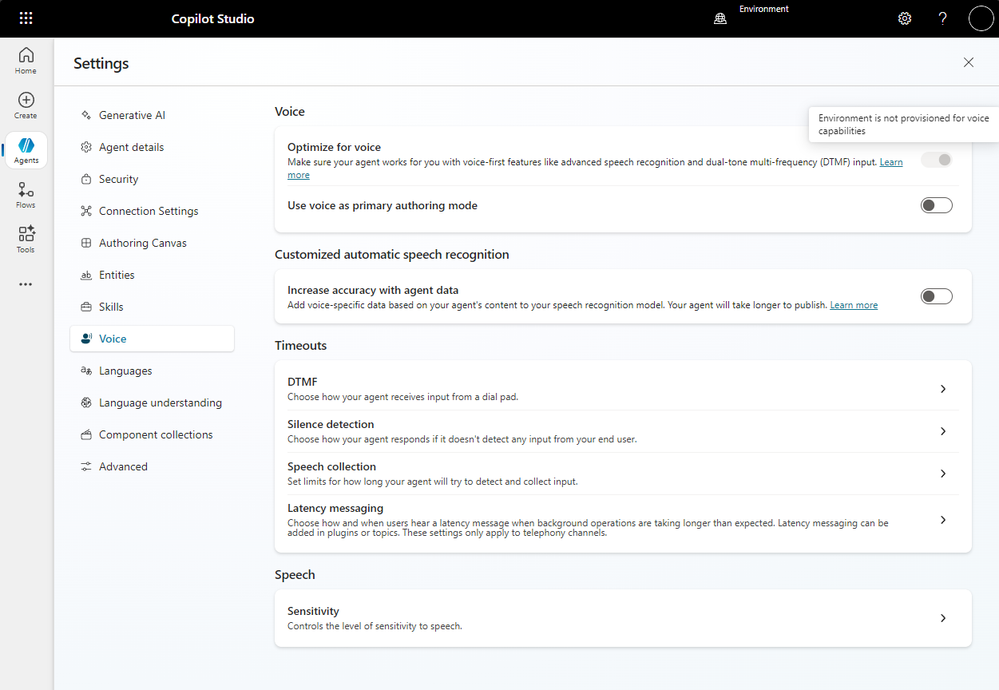Open Flows from the sidebar
Viewport: 999px width, 690px height.
pos(26,194)
